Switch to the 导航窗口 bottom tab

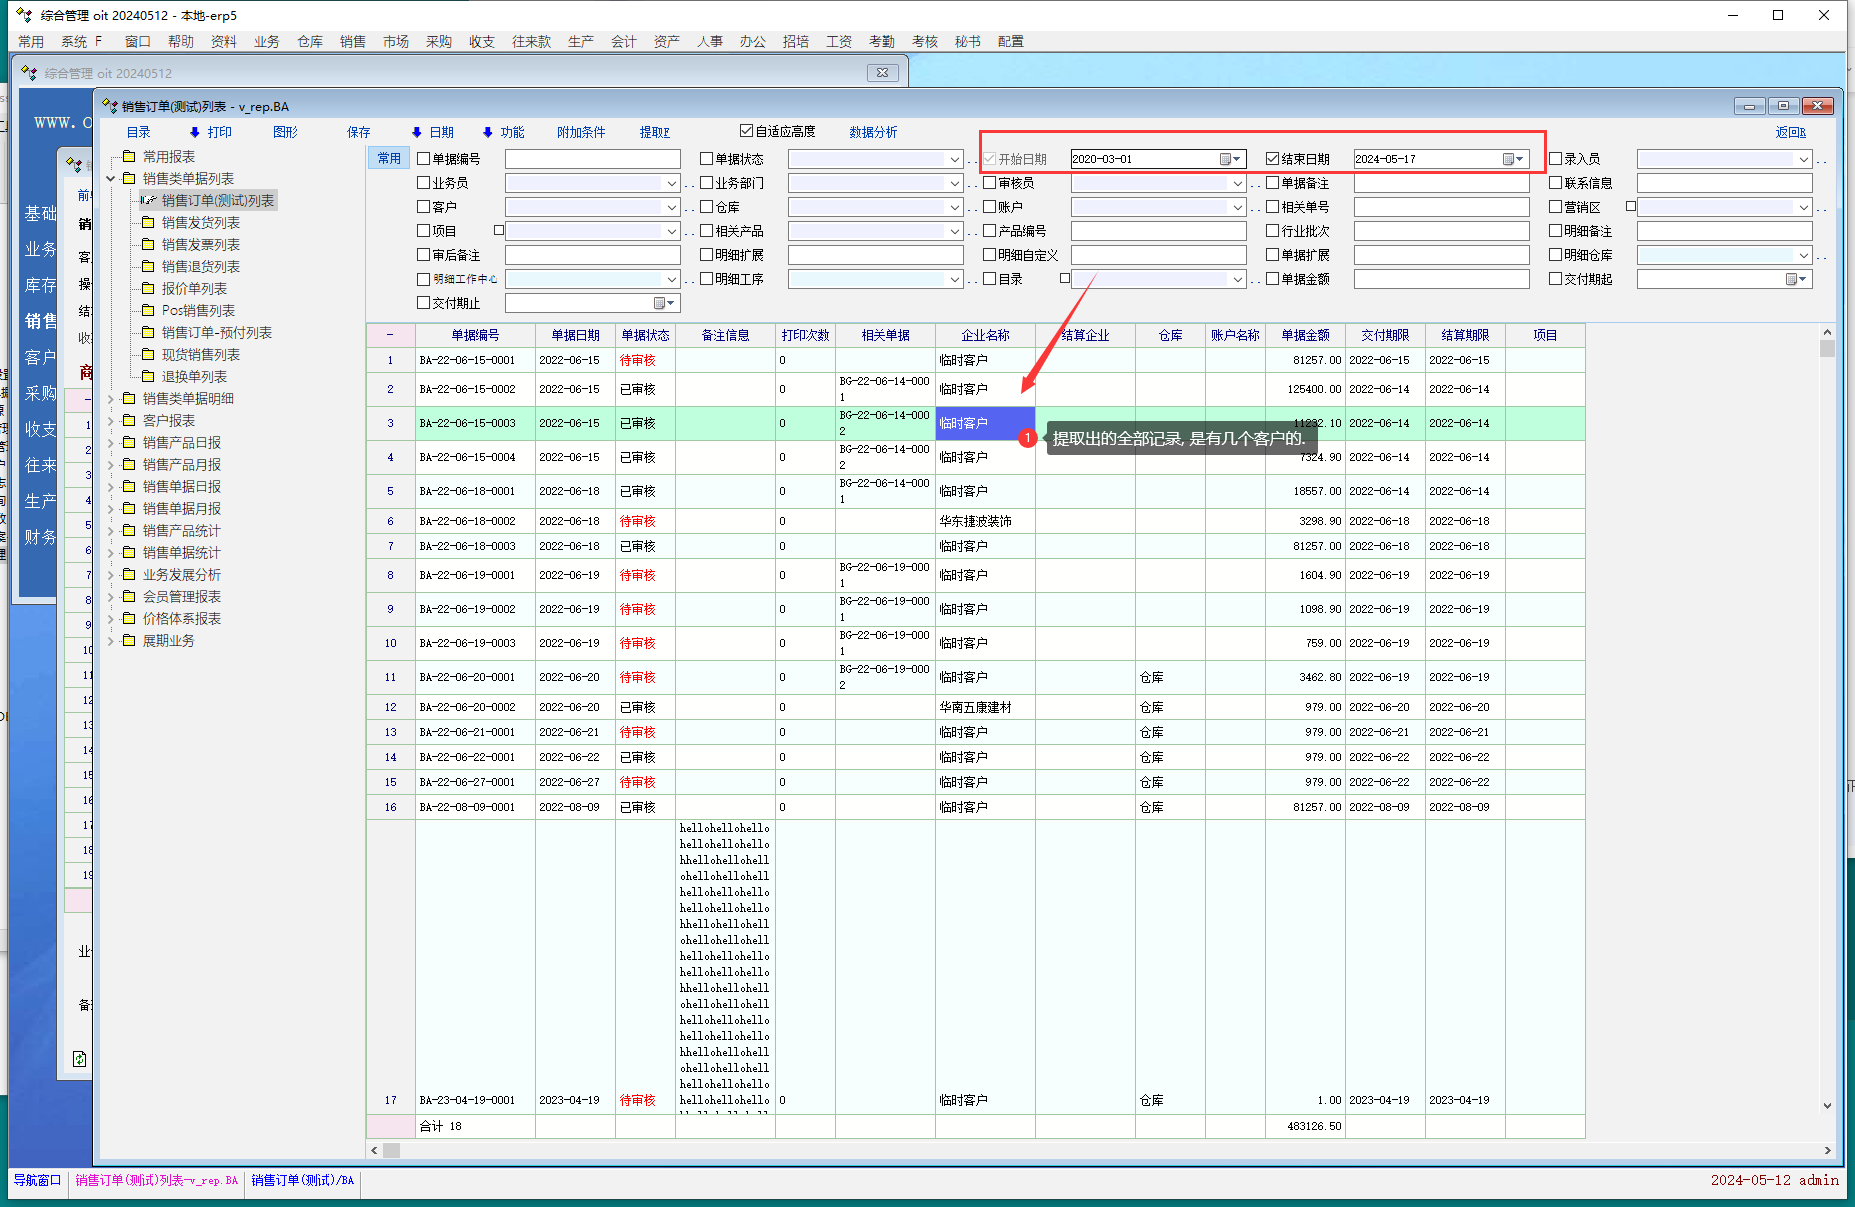tap(37, 1180)
